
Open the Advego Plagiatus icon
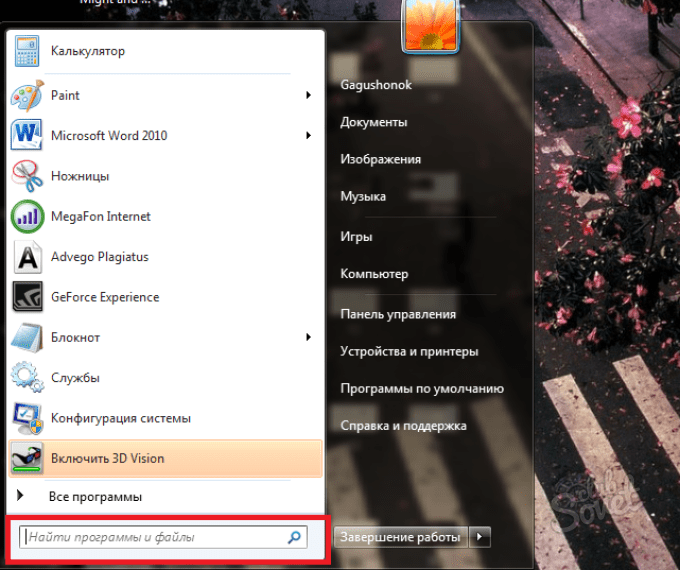point(27,257)
